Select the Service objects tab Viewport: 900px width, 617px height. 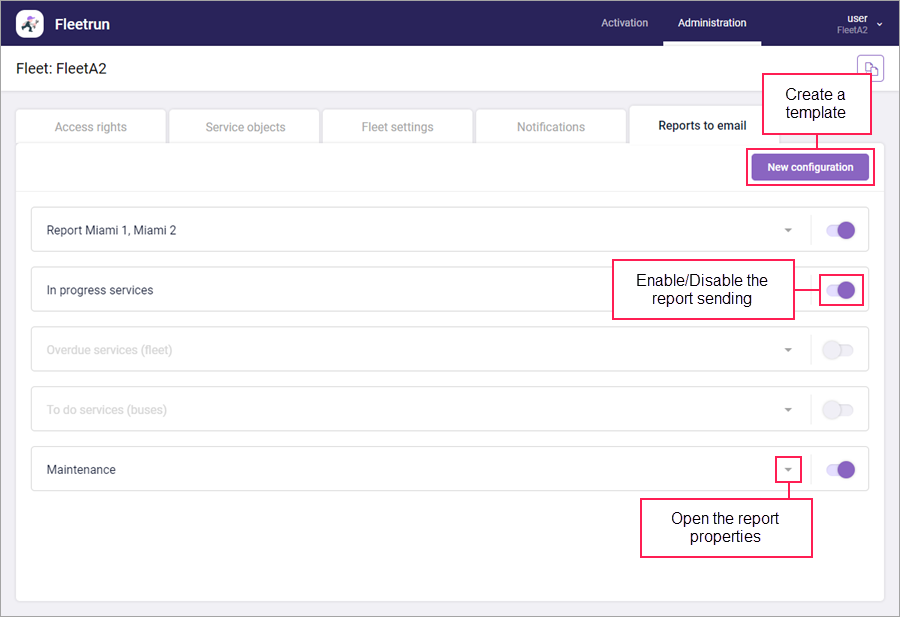click(245, 127)
